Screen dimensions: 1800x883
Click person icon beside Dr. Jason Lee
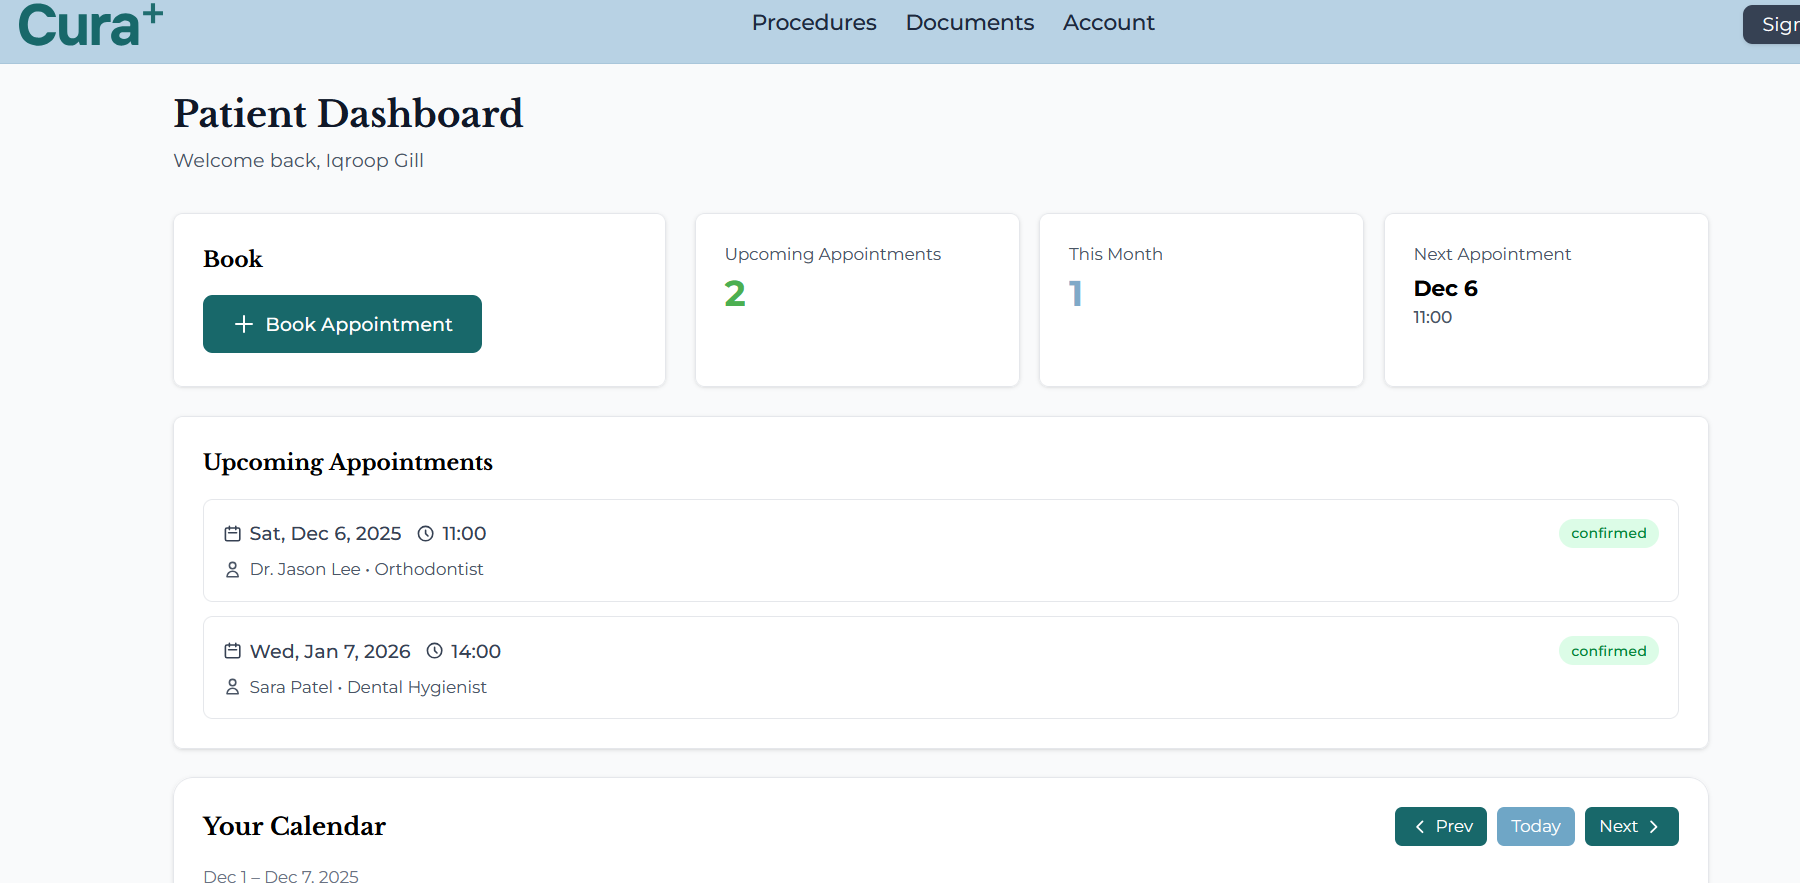[x=232, y=570]
